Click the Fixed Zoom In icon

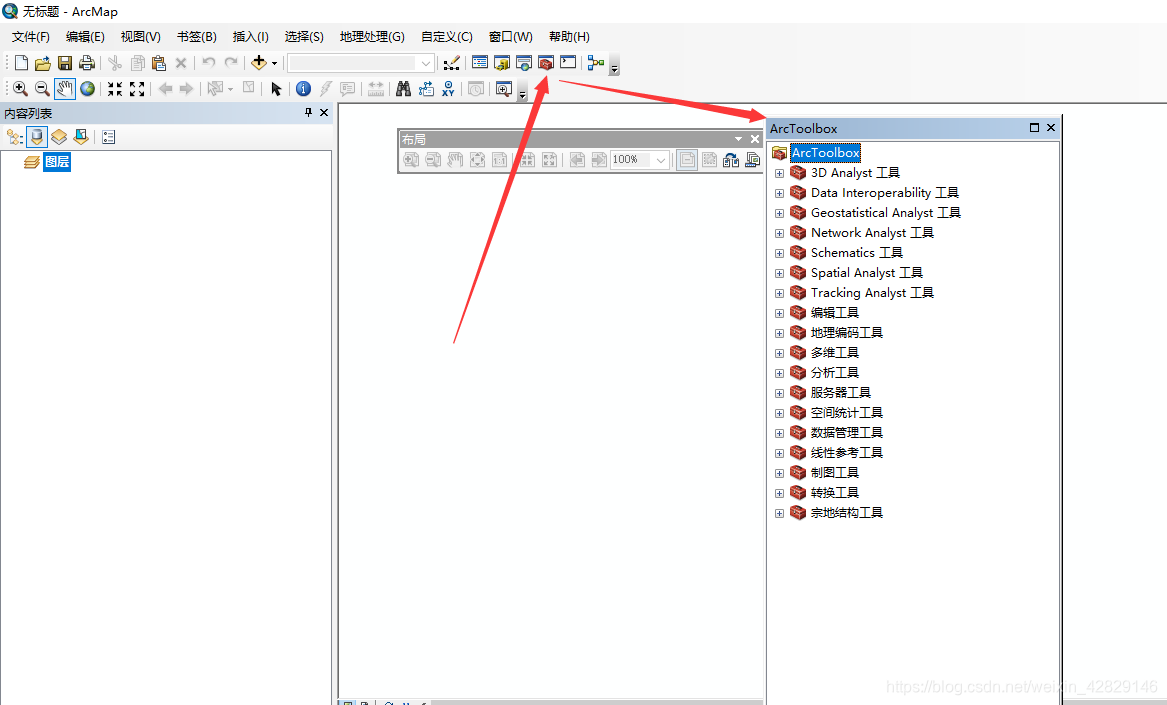tap(115, 89)
